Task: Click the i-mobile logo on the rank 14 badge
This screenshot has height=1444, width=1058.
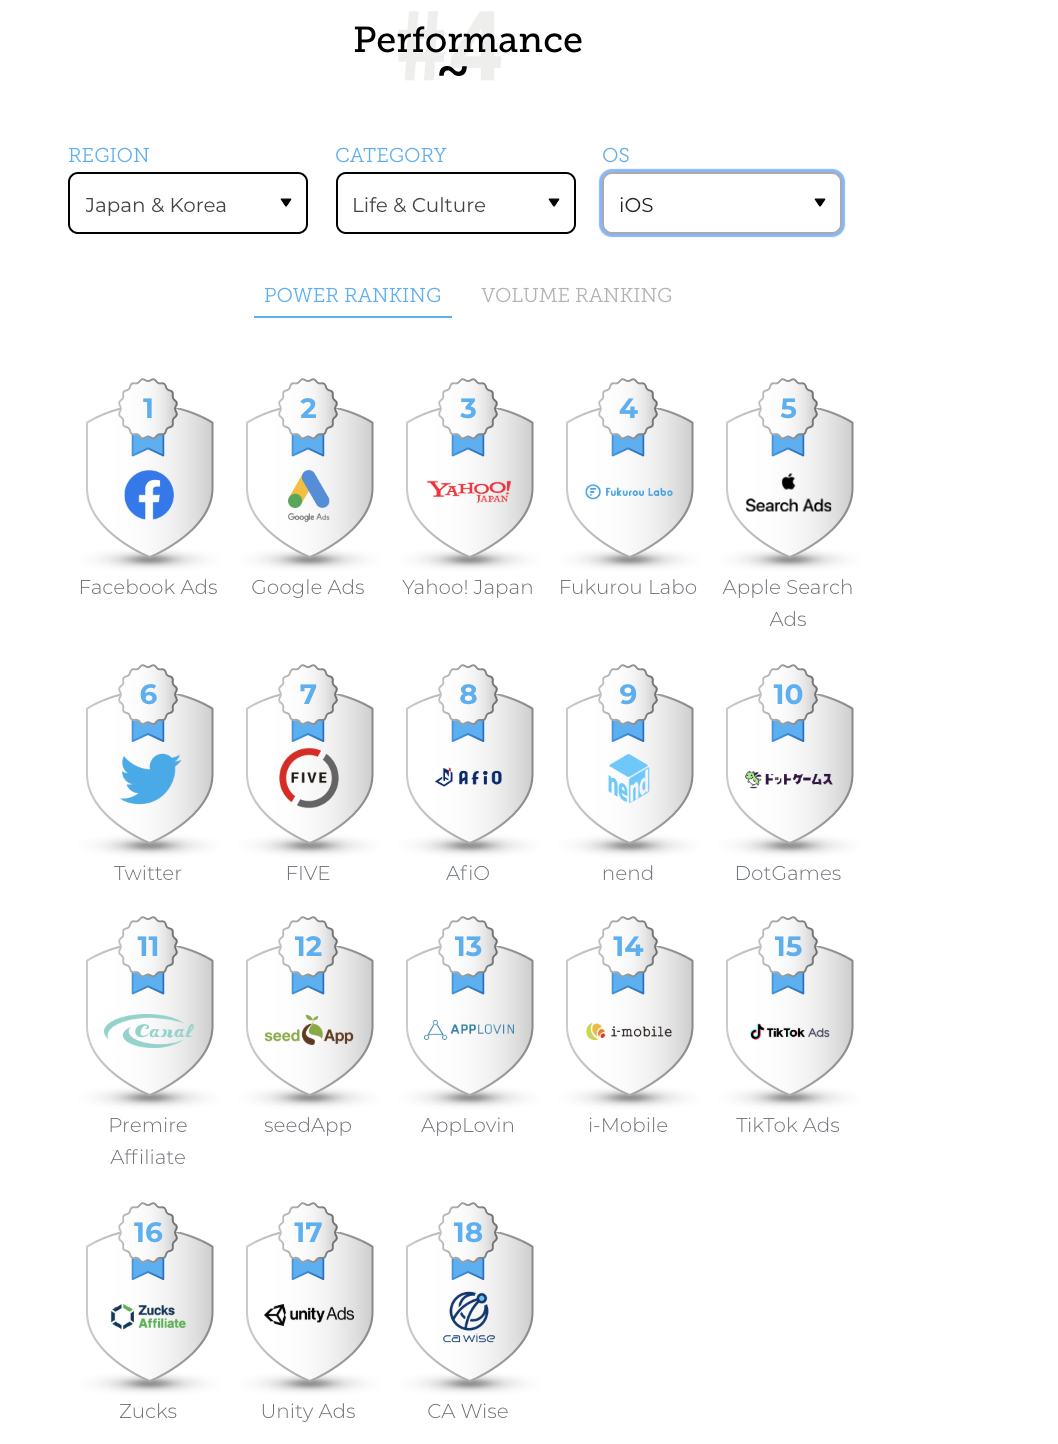Action: point(629,1031)
